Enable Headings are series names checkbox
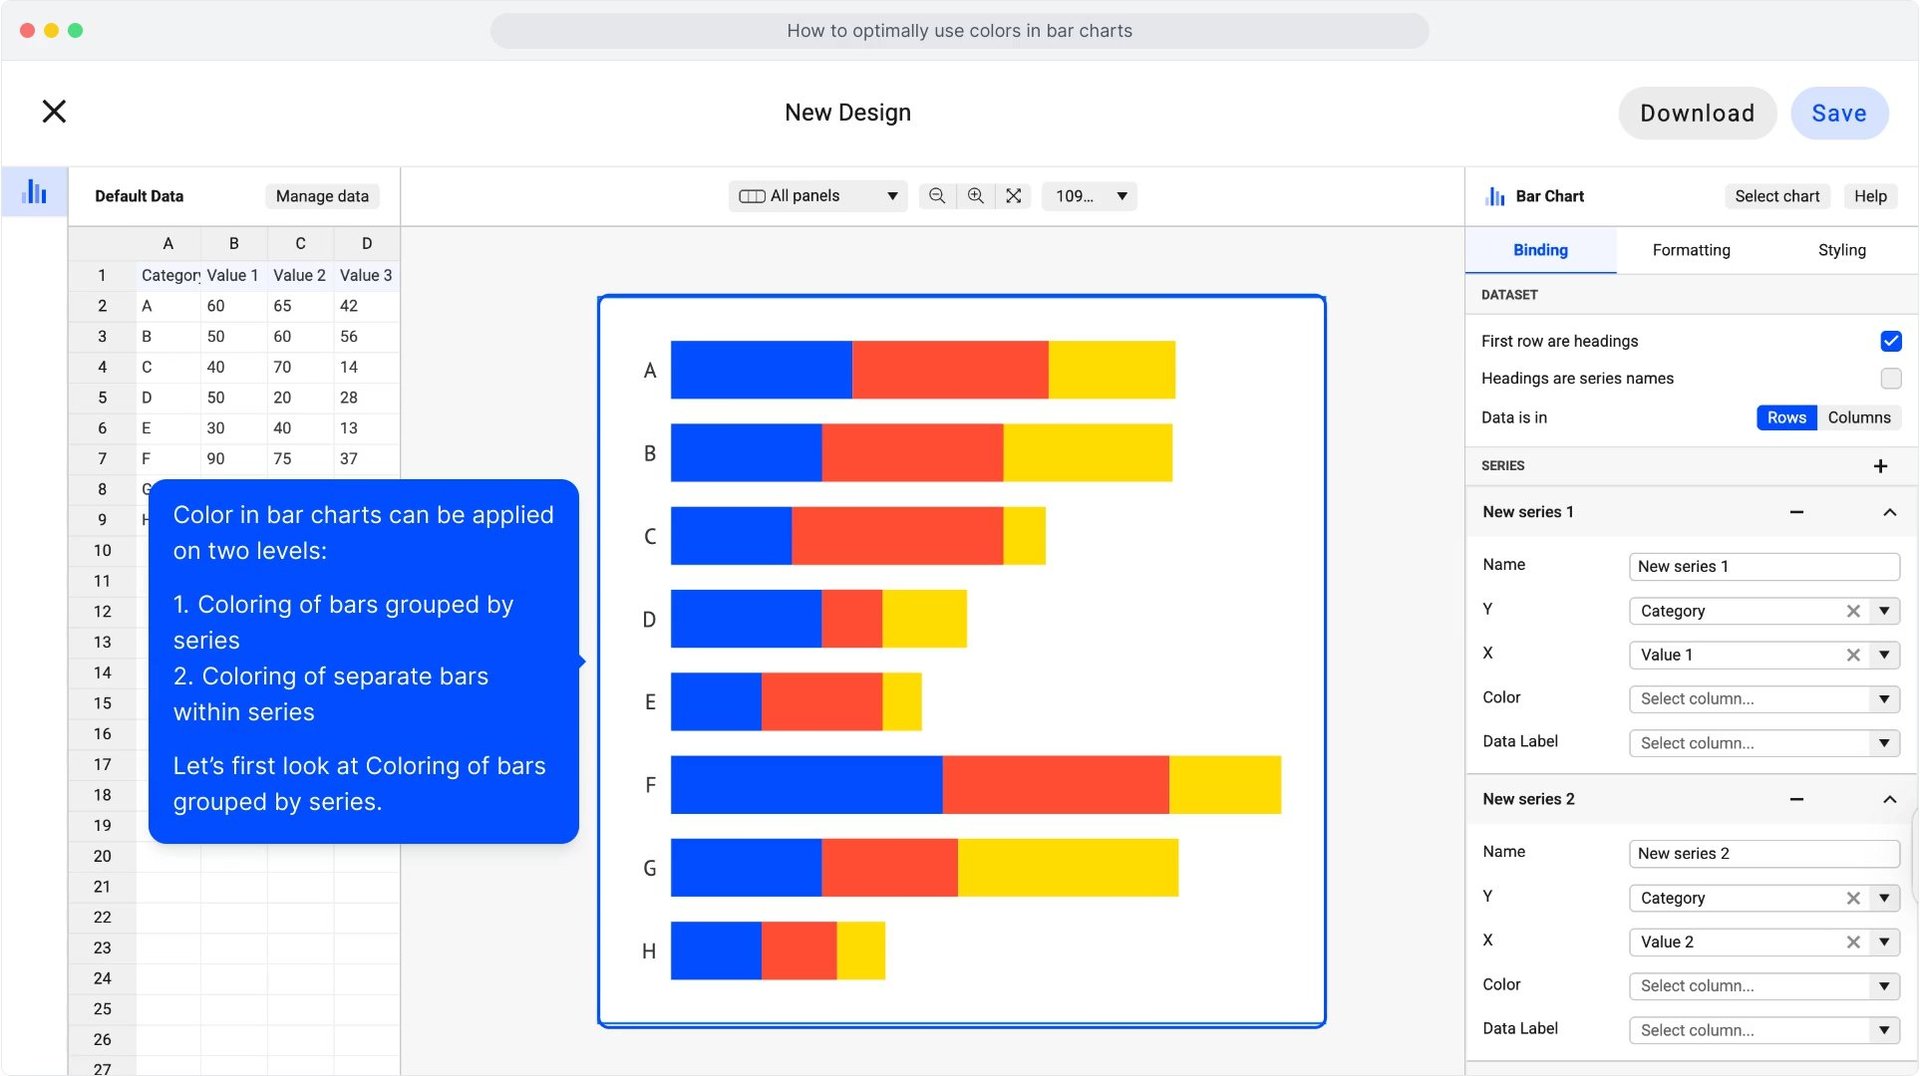This screenshot has width=1920, height=1076. [x=1890, y=378]
